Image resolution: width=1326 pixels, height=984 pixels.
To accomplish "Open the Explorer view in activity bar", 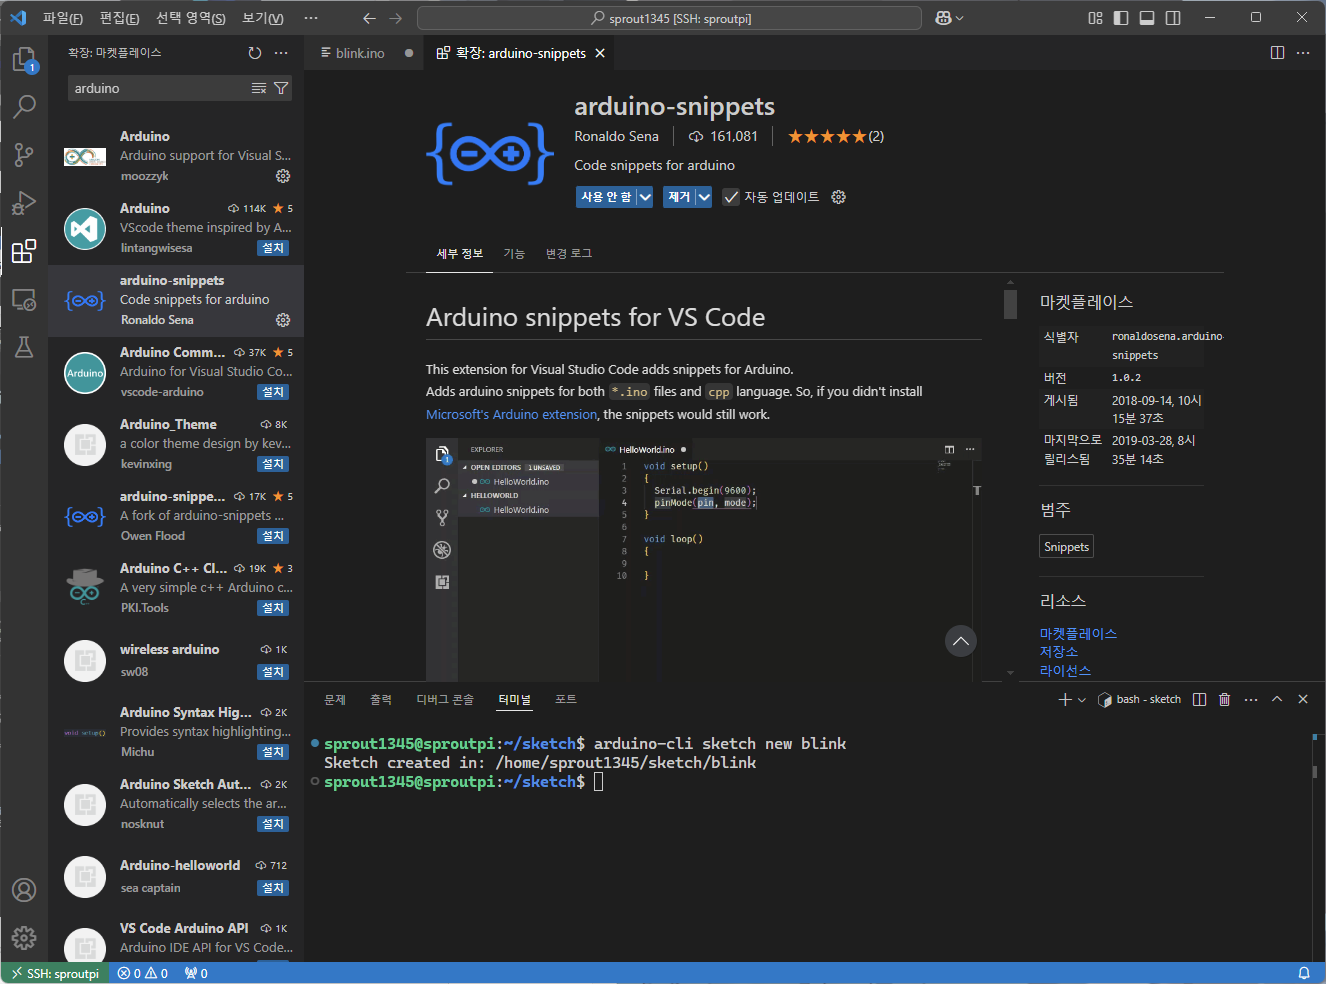I will [24, 60].
